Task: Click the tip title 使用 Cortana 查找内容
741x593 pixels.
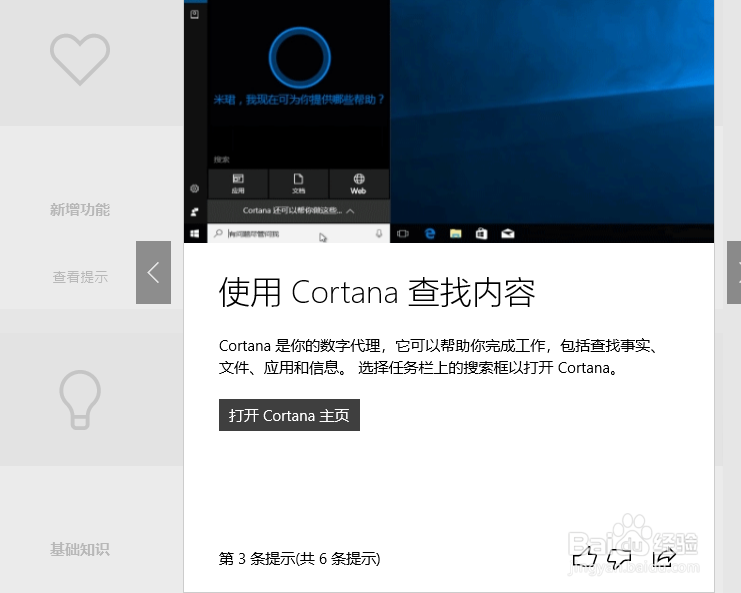Action: tap(377, 292)
